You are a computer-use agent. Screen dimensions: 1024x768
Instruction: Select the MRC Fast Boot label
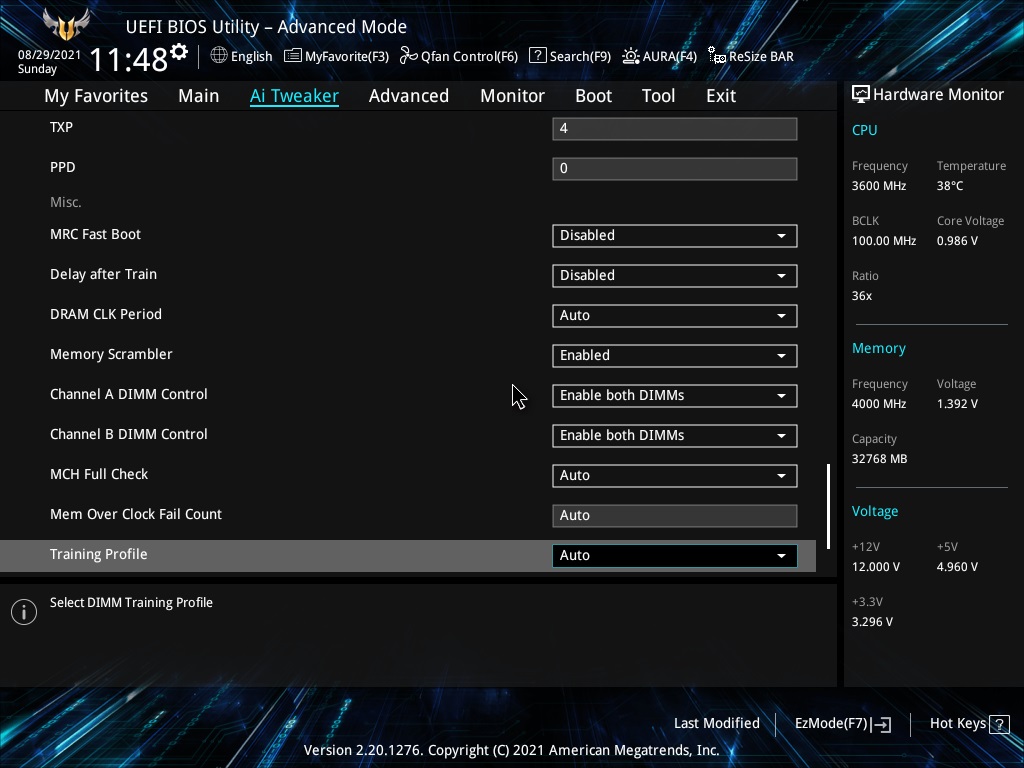[95, 234]
